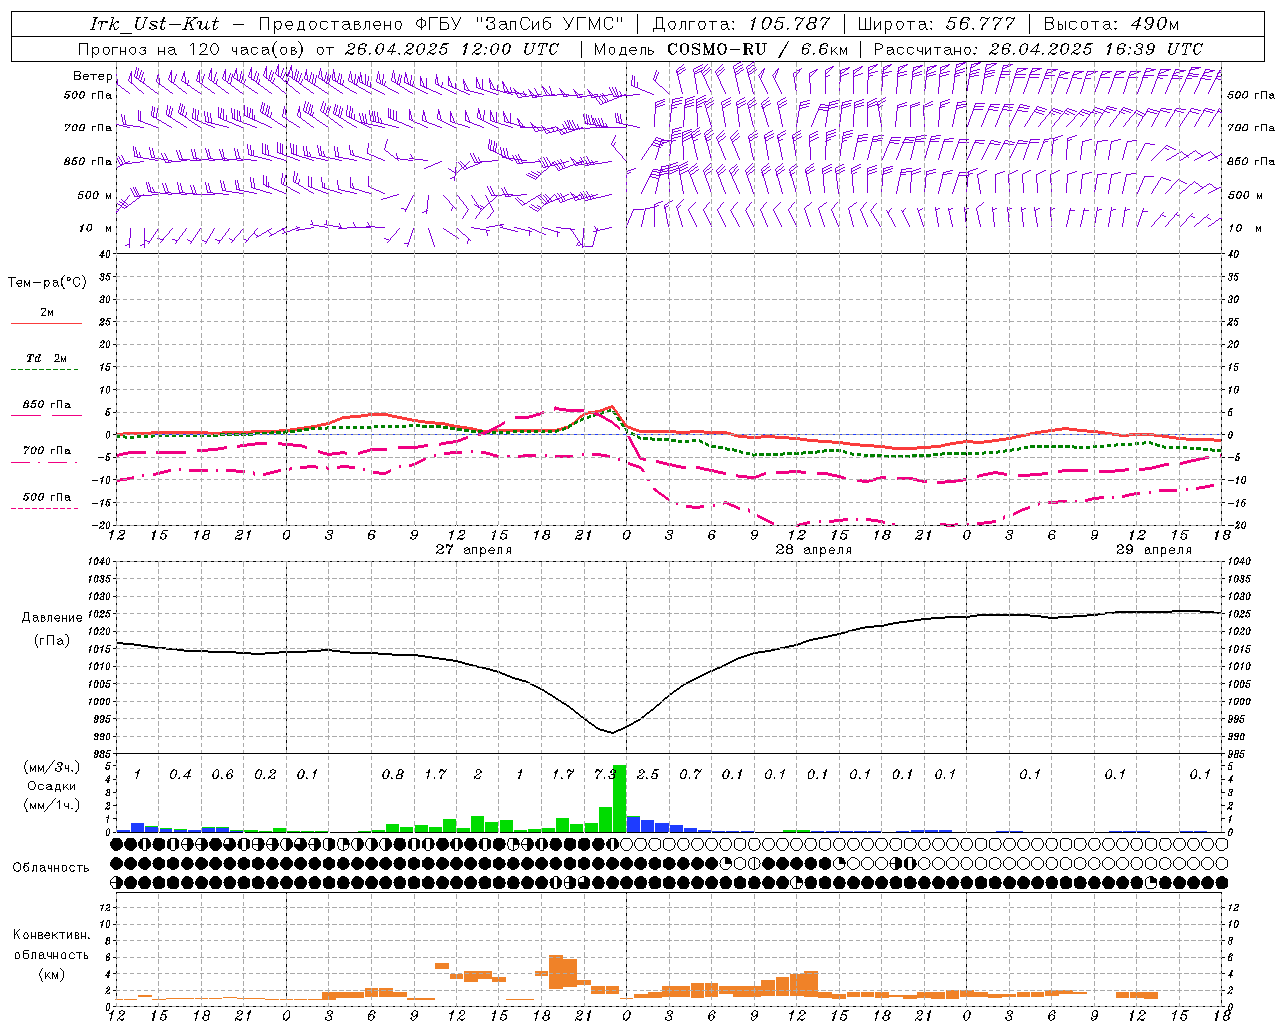Click the tallest green precipitation bar

(x=619, y=798)
